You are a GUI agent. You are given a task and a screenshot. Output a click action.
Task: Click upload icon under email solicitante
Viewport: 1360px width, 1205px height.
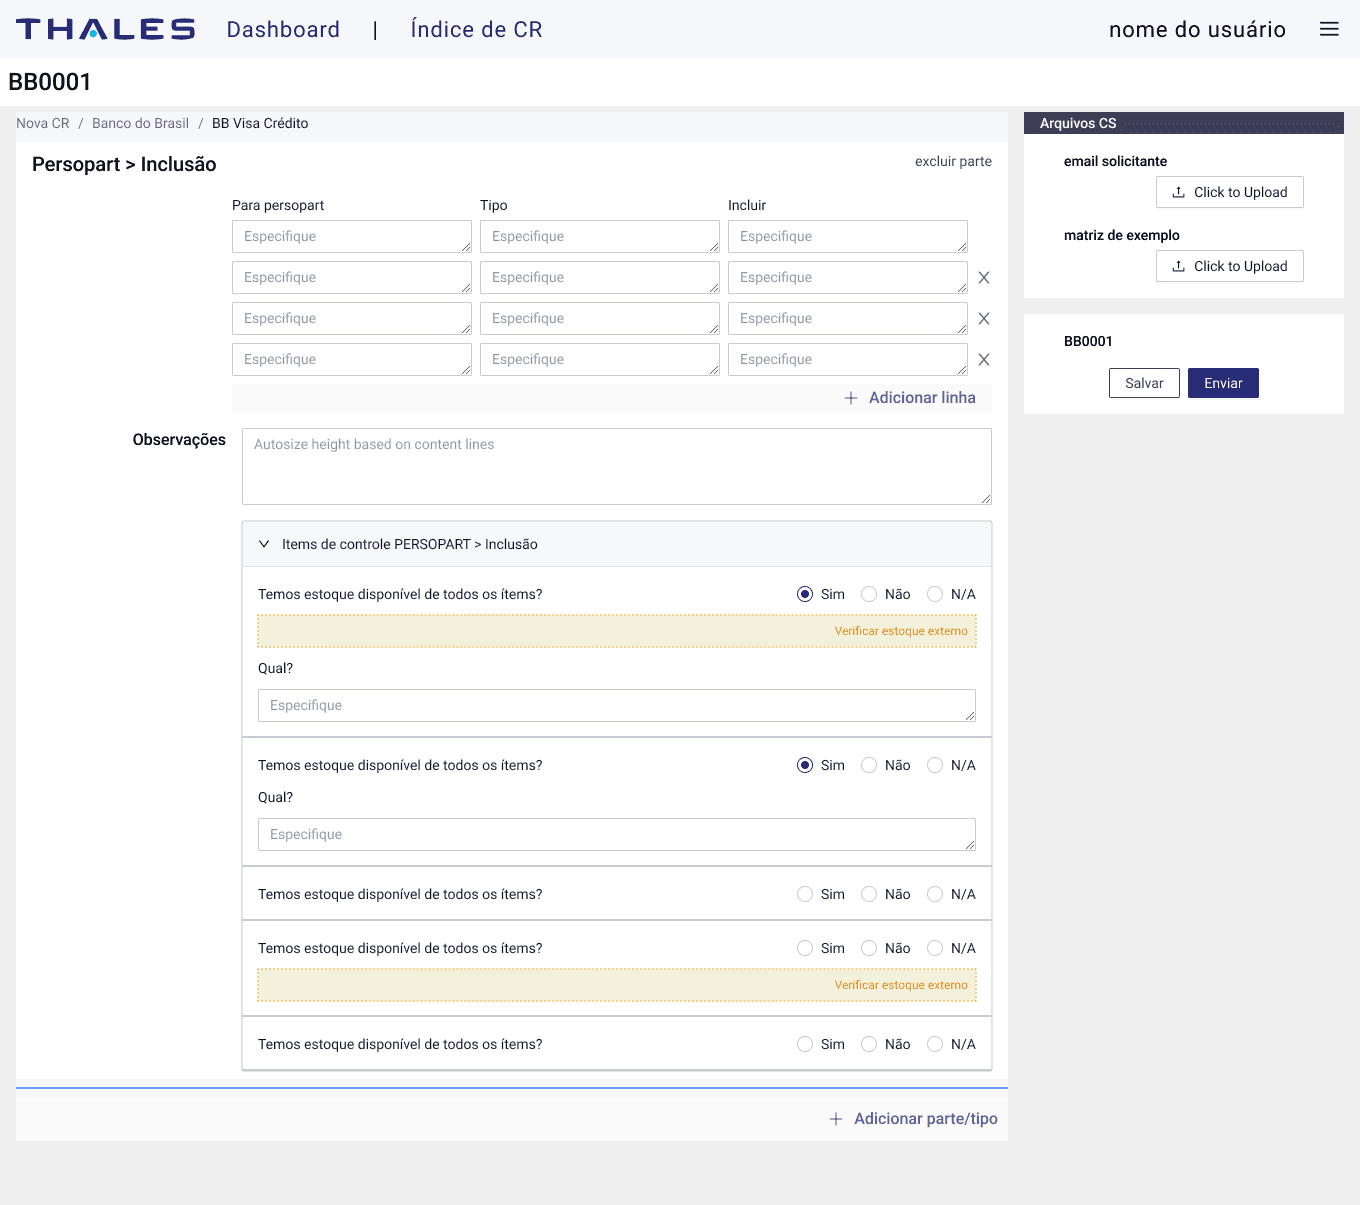point(1179,192)
